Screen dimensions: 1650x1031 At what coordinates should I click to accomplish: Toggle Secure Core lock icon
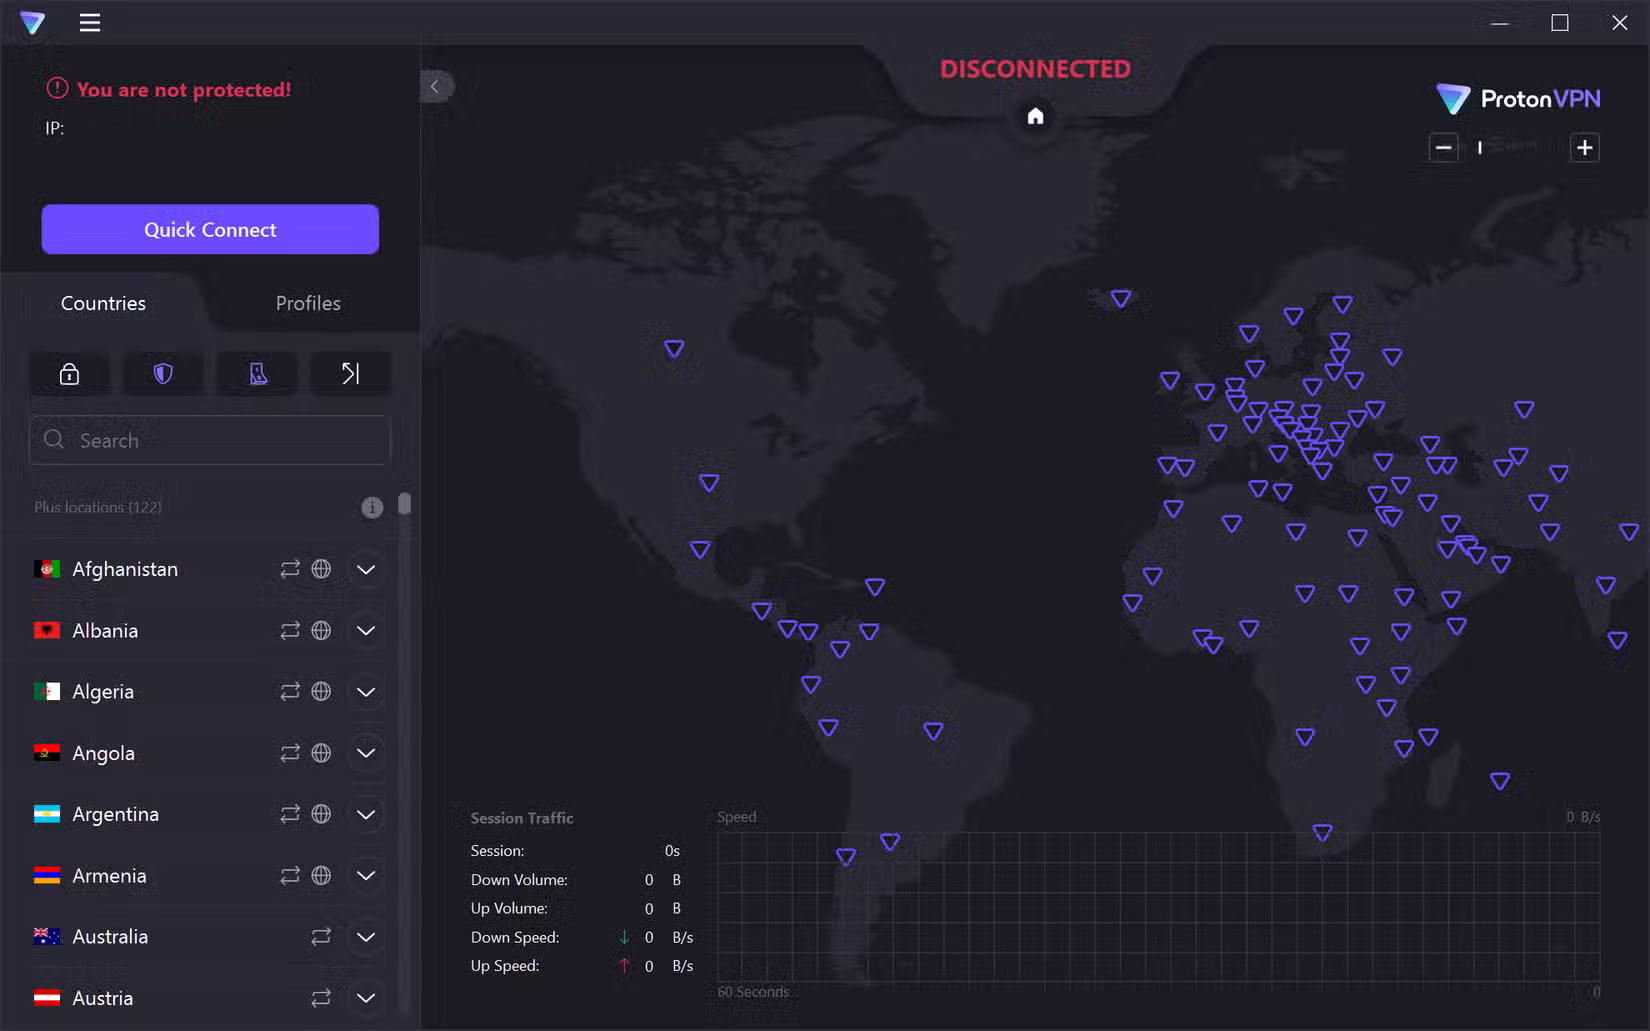pos(69,374)
